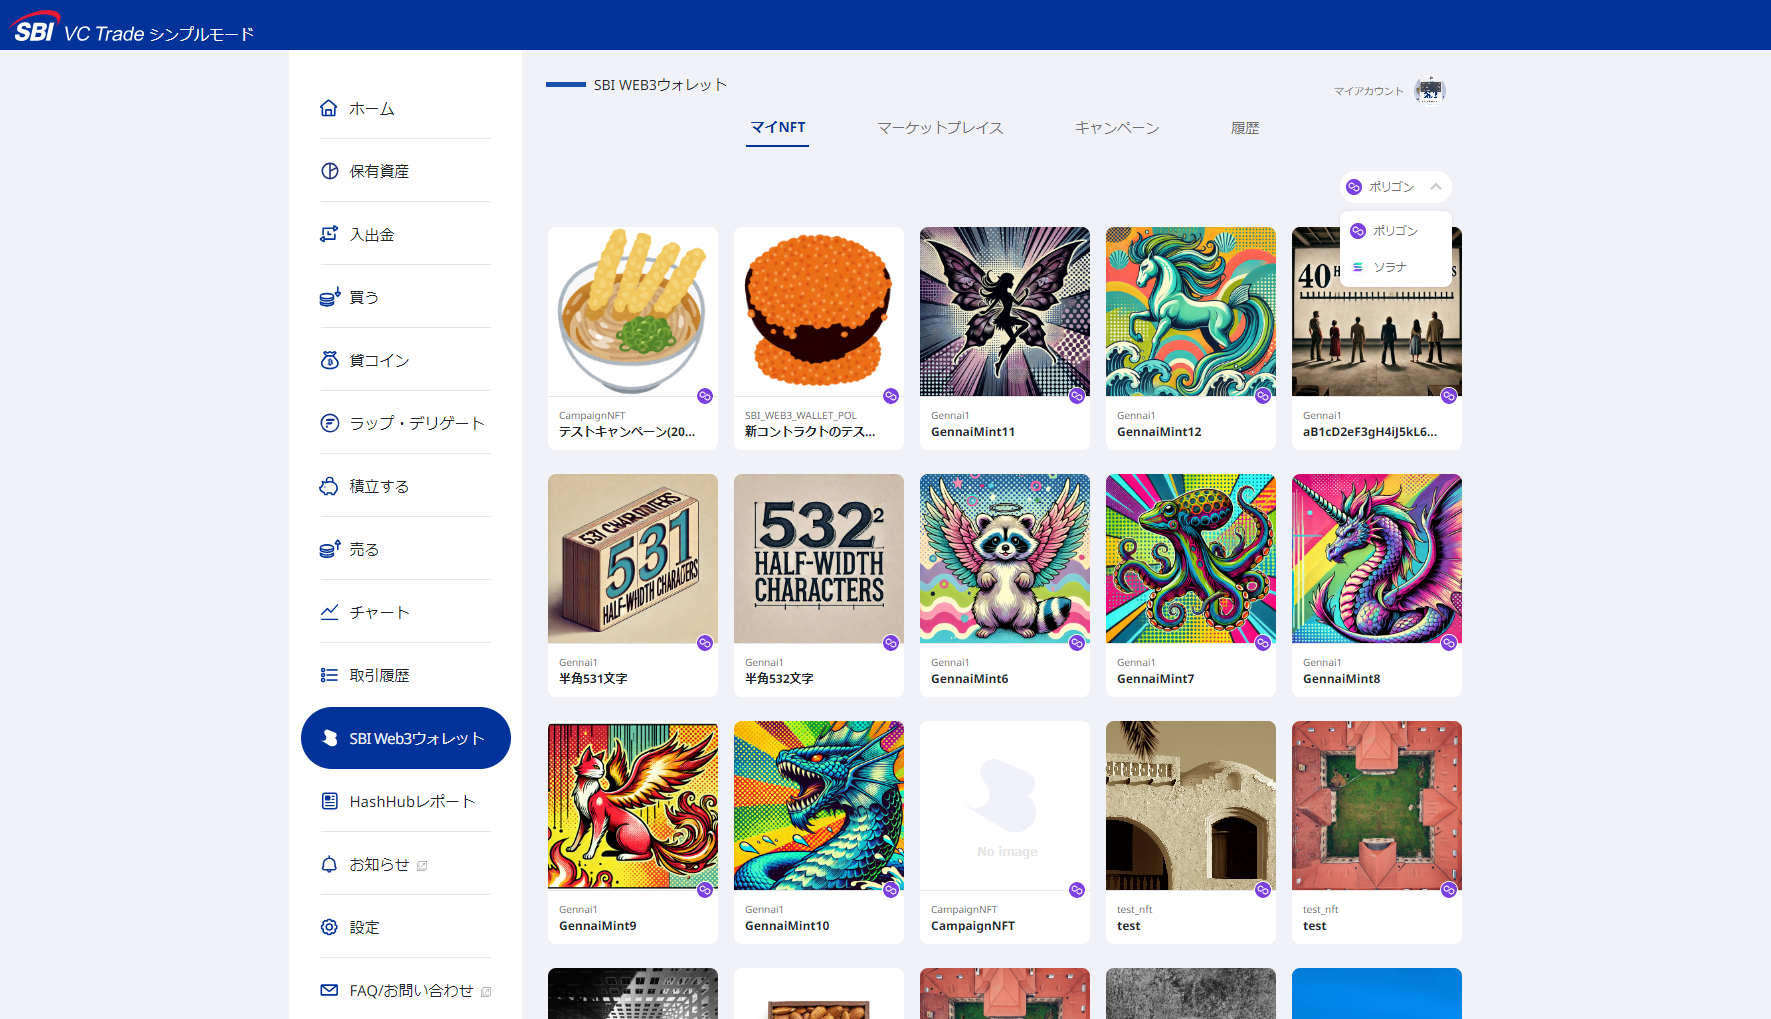
Task: Open the 半角532文字 NFT thumbnail
Action: (x=819, y=558)
